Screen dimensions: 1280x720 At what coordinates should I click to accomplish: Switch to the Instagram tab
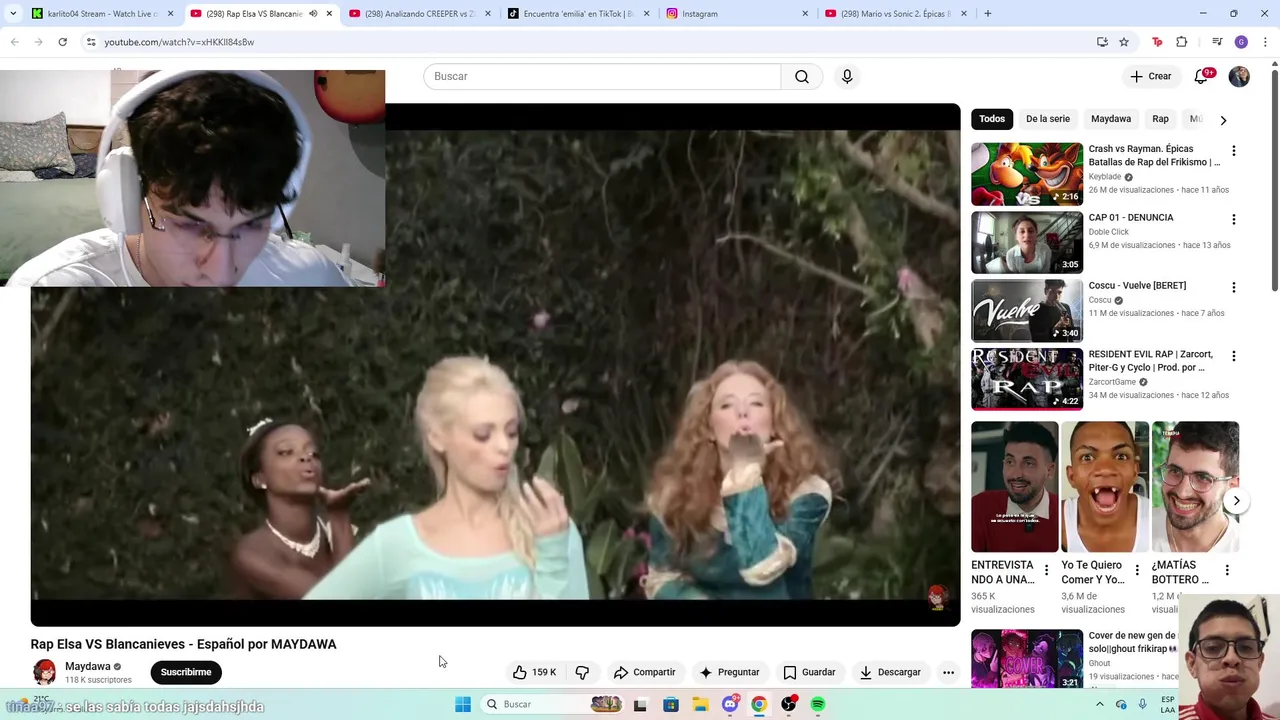click(736, 14)
